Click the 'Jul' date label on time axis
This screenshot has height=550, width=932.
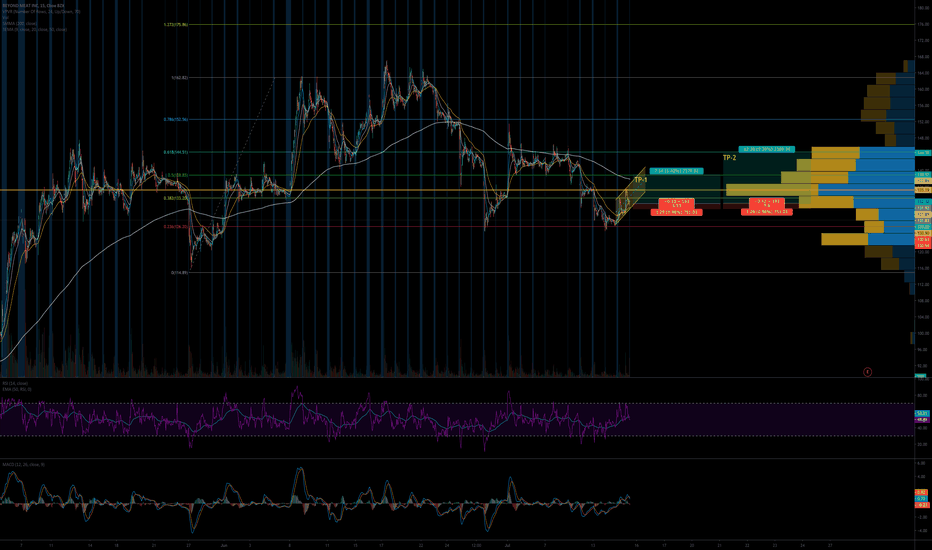pyautogui.click(x=508, y=545)
